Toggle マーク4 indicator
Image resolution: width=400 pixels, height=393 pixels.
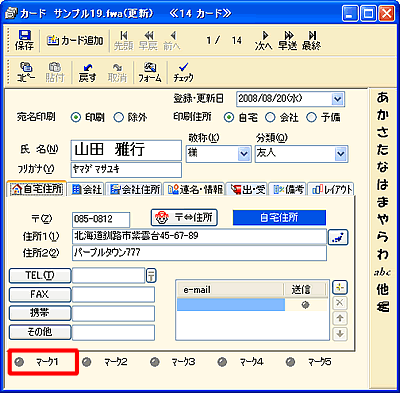[222, 362]
